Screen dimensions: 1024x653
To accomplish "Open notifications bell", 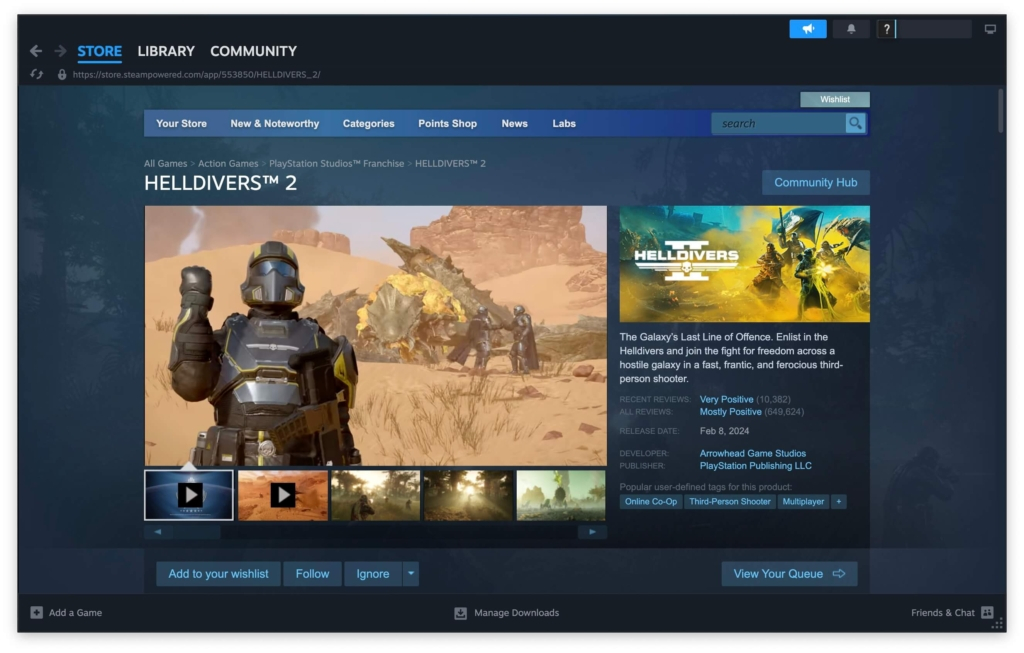I will [851, 29].
